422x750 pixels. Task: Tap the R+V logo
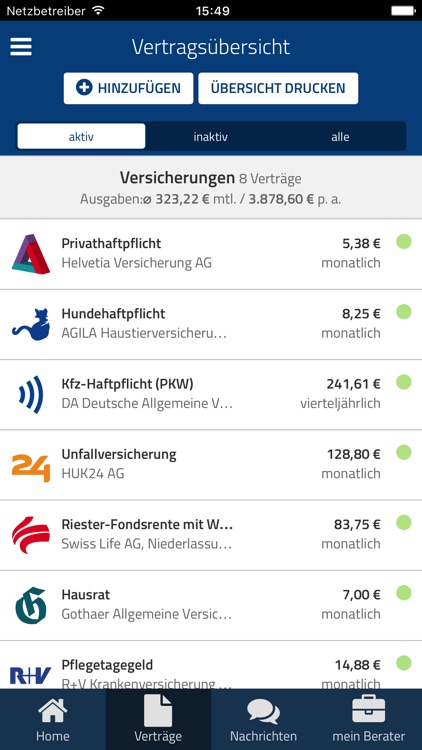tap(31, 676)
